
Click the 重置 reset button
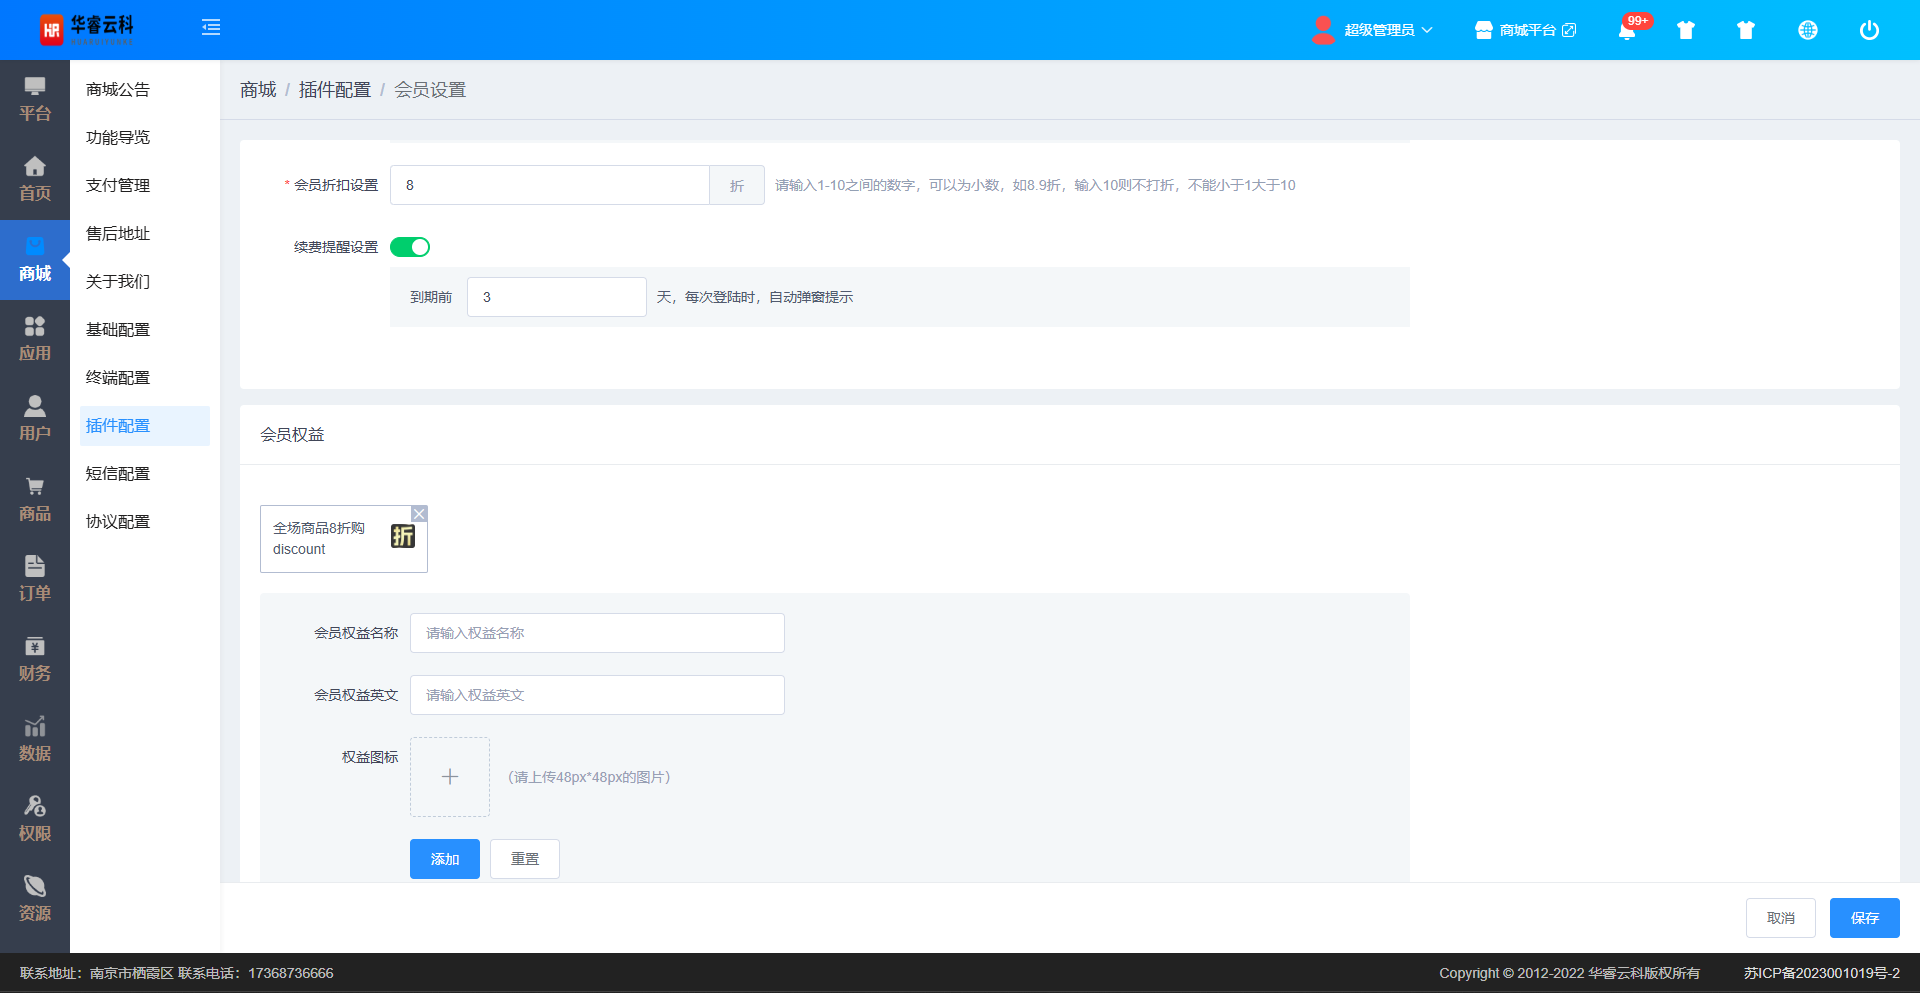[x=525, y=859]
